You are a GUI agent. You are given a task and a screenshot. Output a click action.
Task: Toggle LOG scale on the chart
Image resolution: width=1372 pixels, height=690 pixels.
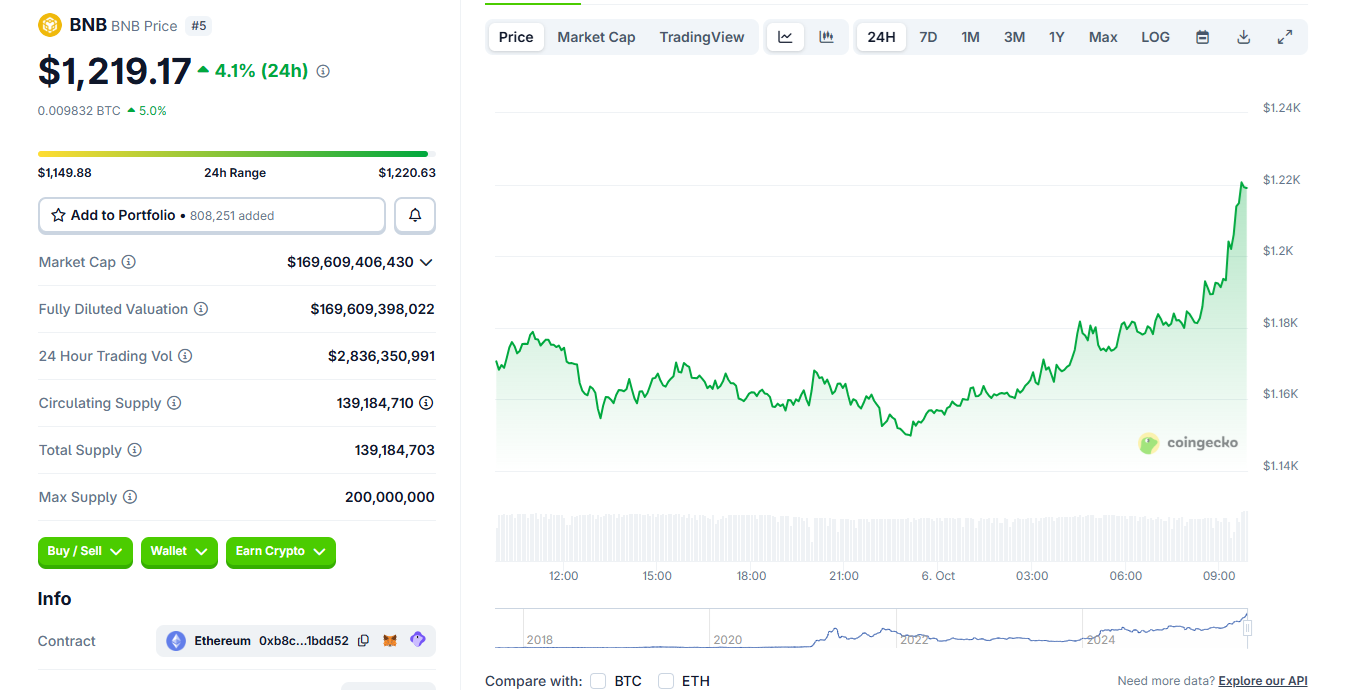[x=1155, y=37]
